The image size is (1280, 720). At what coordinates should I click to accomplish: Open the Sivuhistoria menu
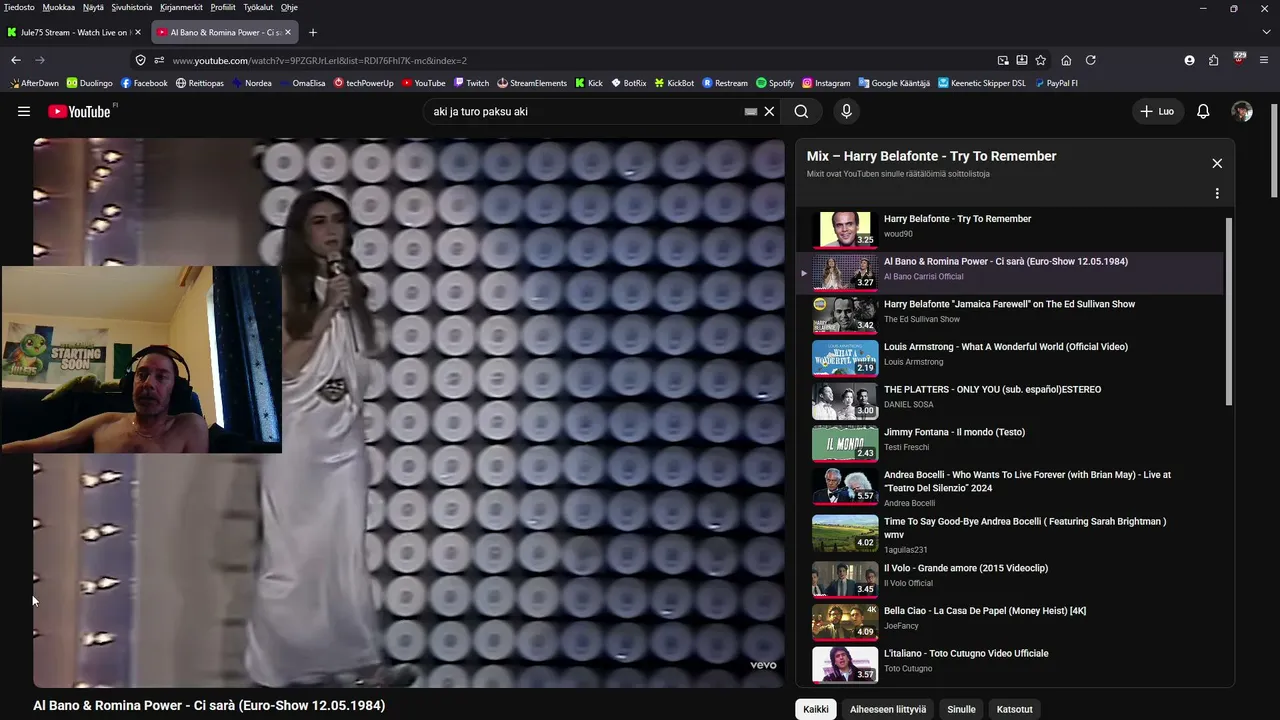tap(132, 7)
